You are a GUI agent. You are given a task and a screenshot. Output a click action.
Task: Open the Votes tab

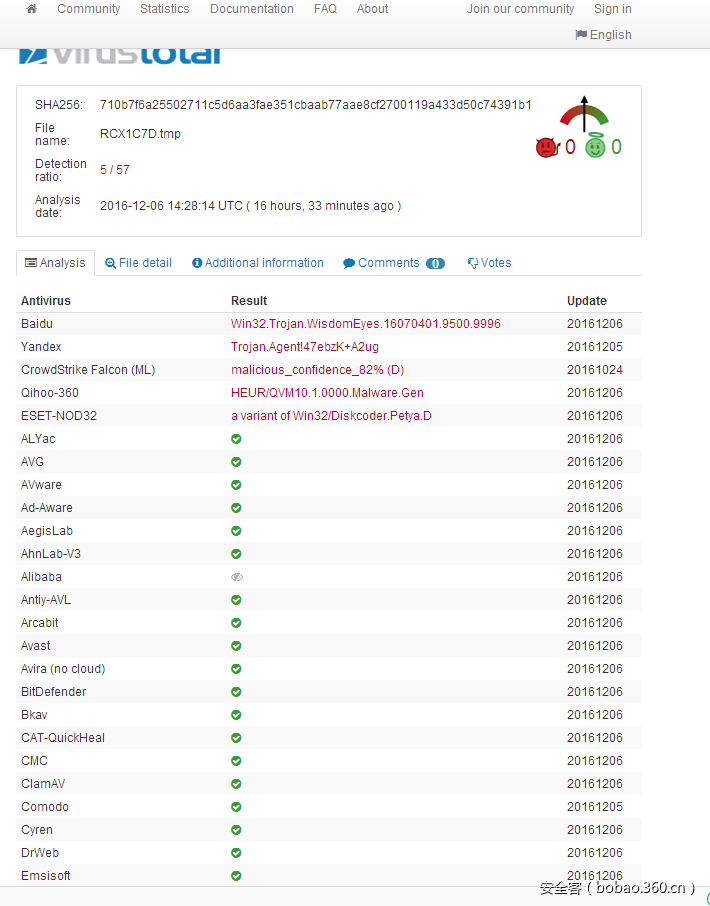pos(489,263)
